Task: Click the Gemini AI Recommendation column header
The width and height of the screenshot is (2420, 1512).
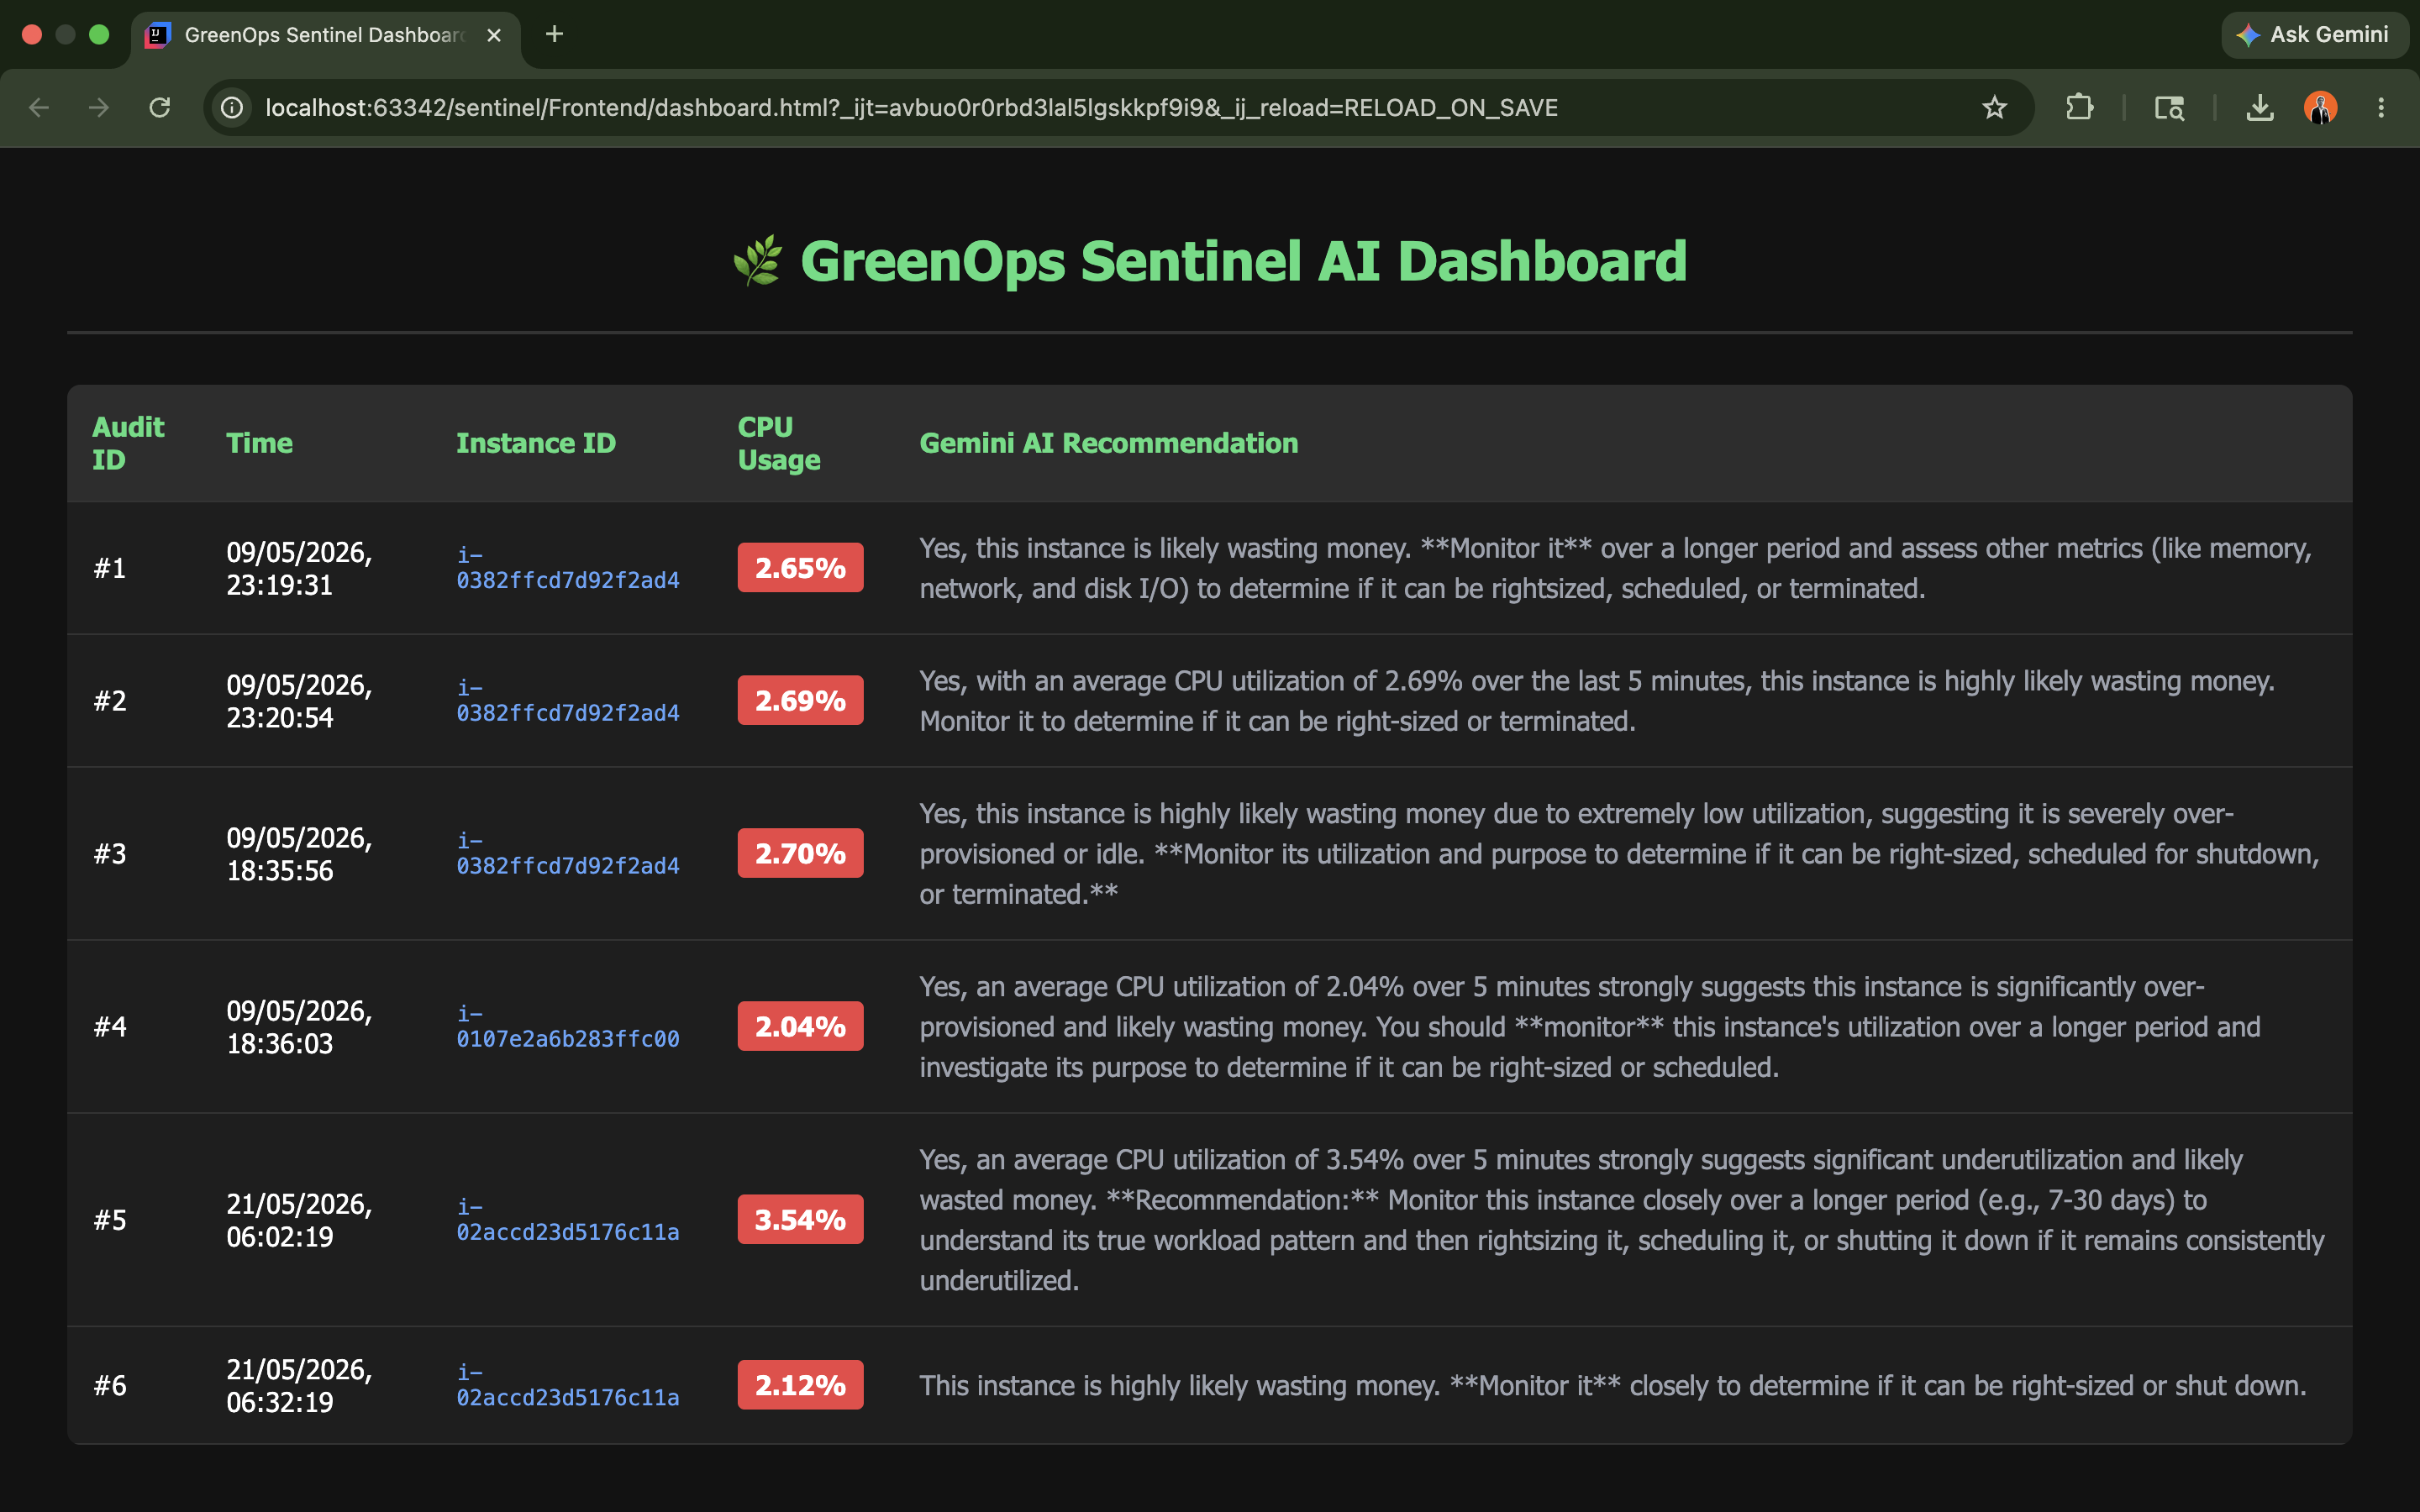Action: [x=1109, y=443]
